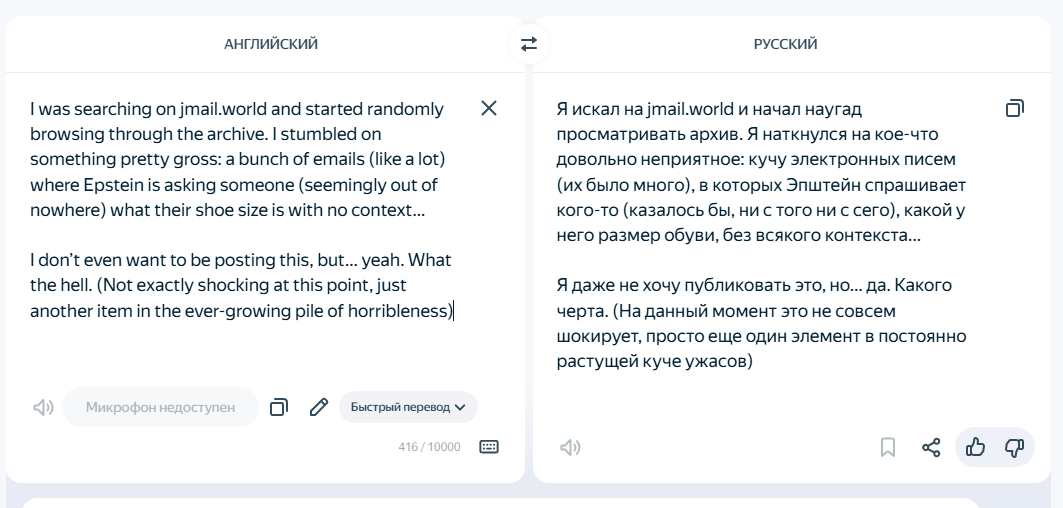Rate translation with thumbs up
This screenshot has height=508, width=1063.
click(x=975, y=447)
